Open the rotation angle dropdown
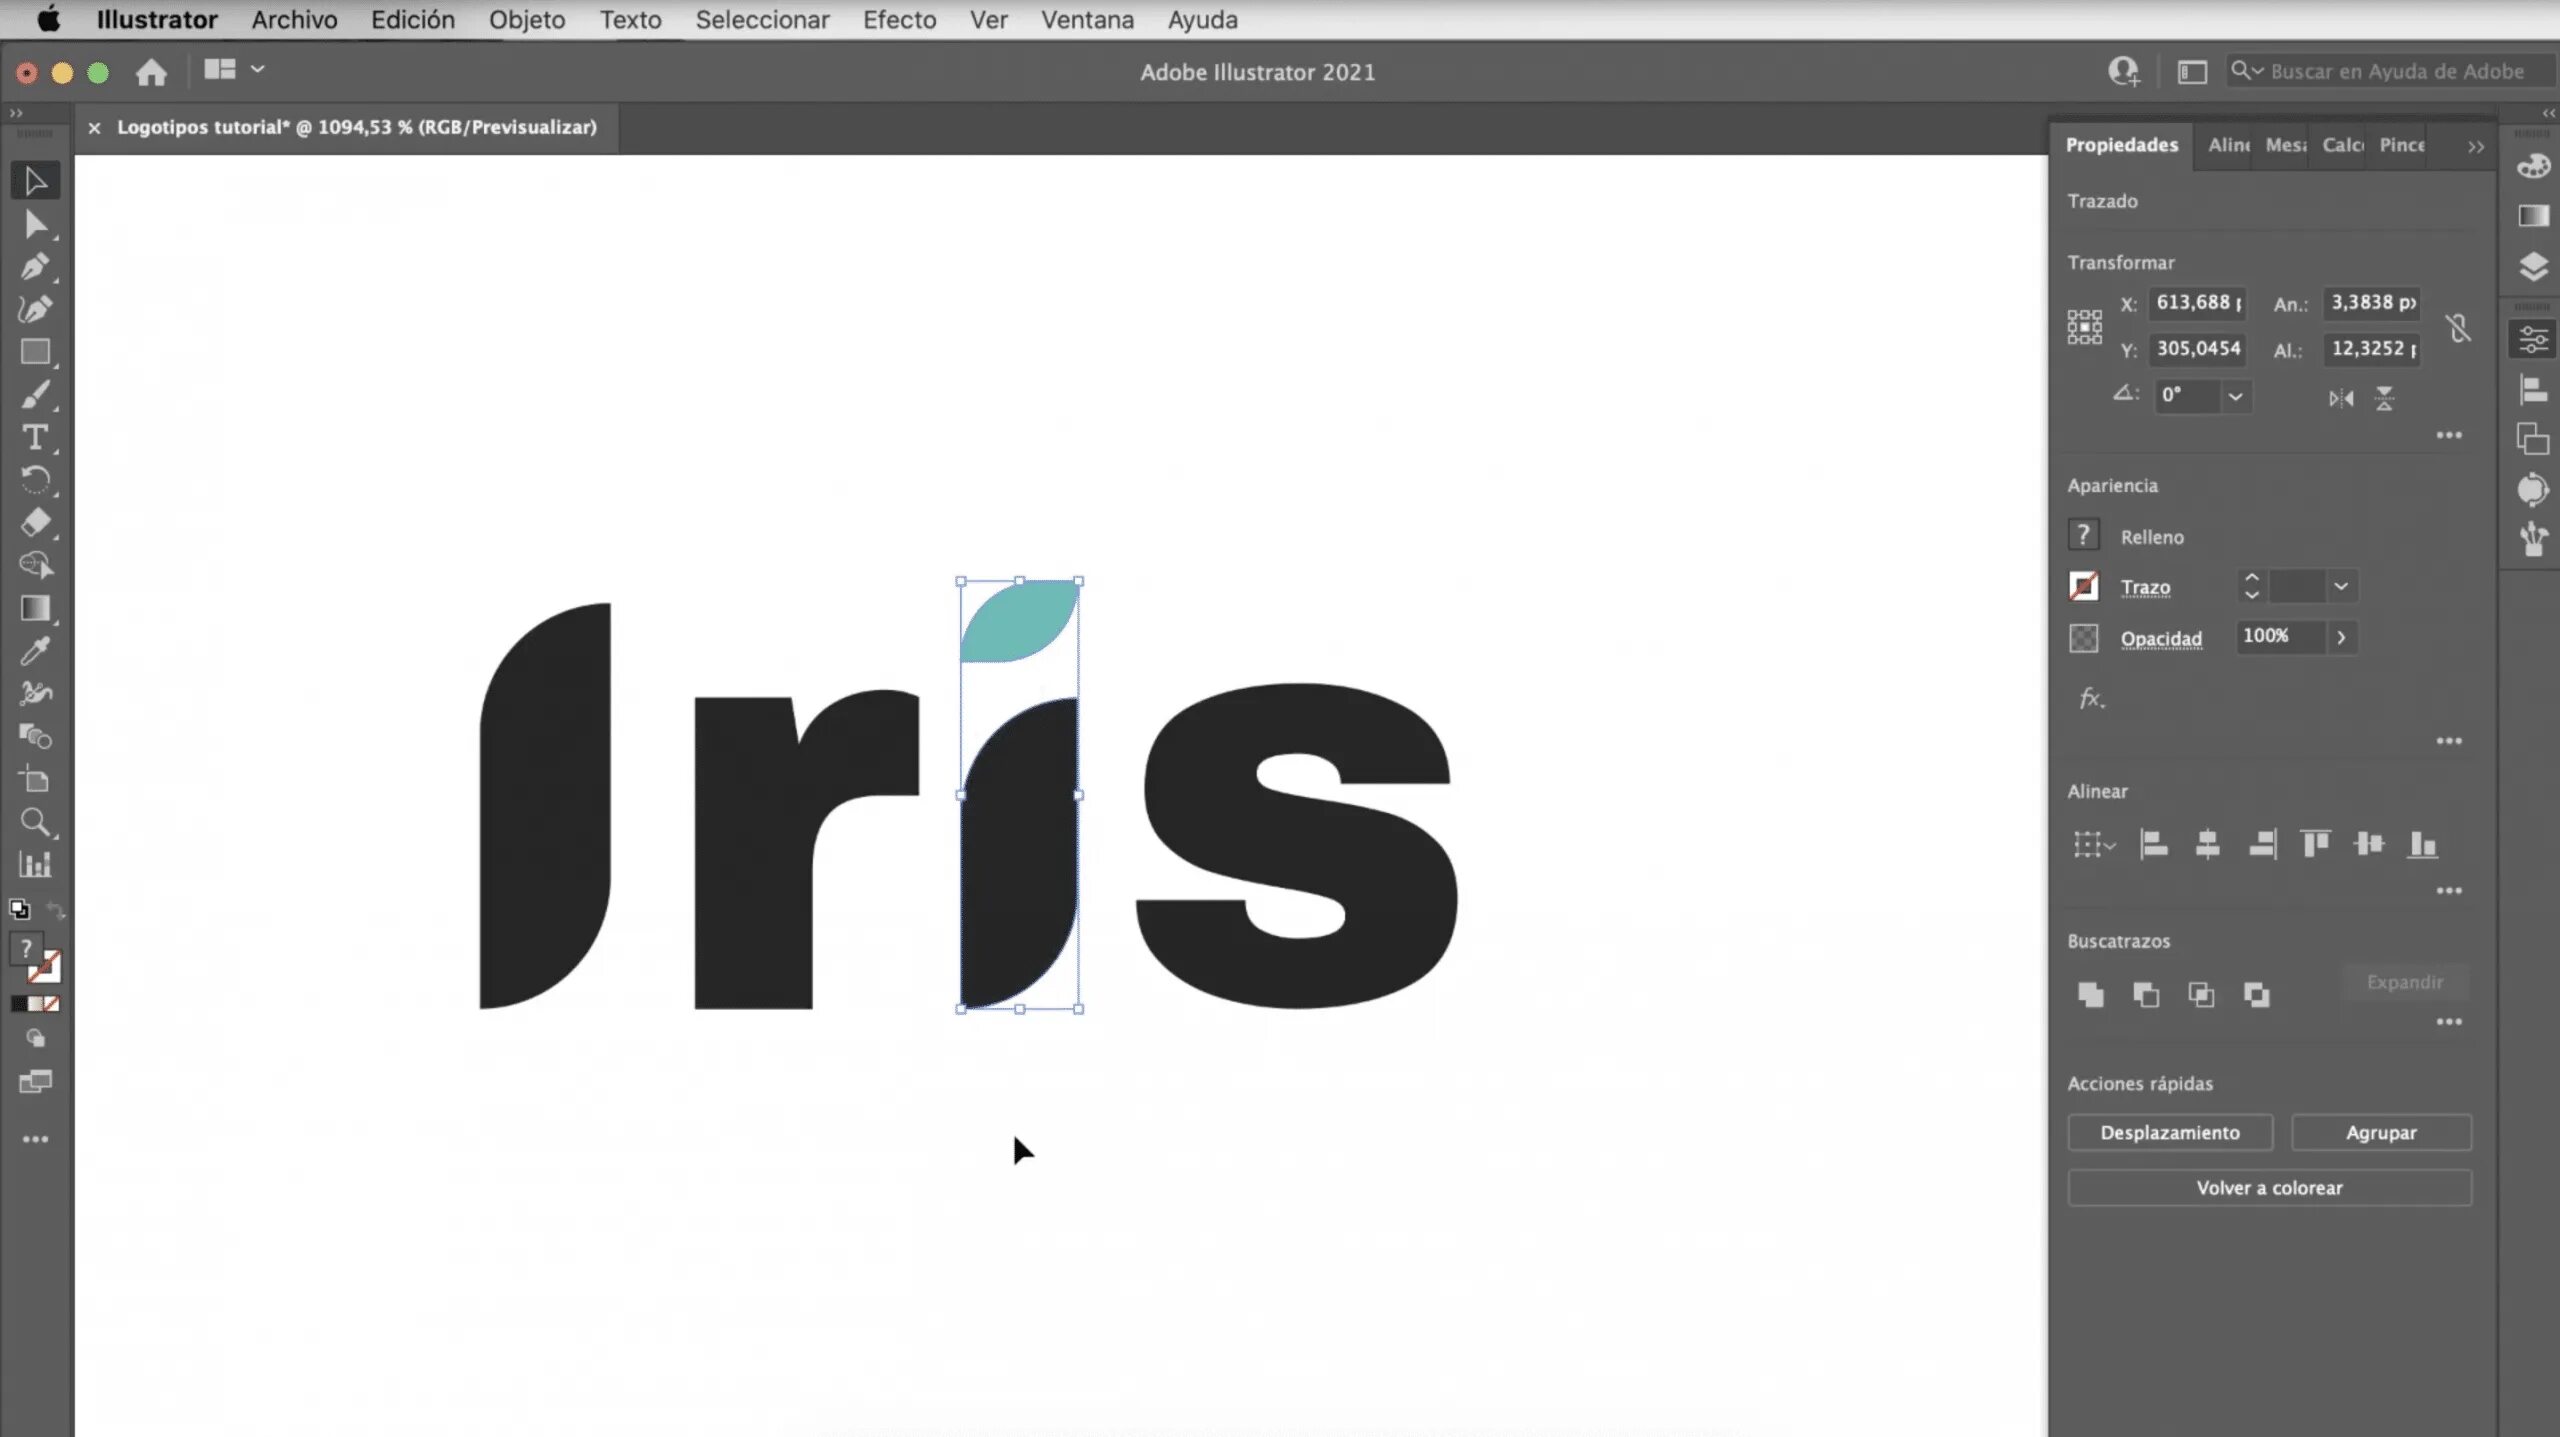The image size is (2560, 1437). point(2235,397)
